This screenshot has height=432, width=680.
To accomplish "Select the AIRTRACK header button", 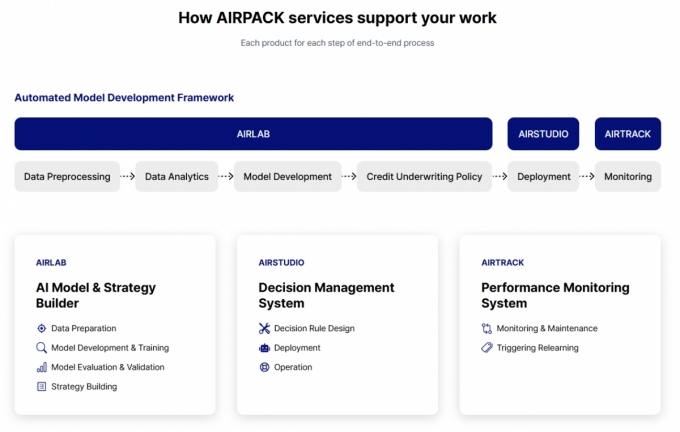I will tap(627, 134).
